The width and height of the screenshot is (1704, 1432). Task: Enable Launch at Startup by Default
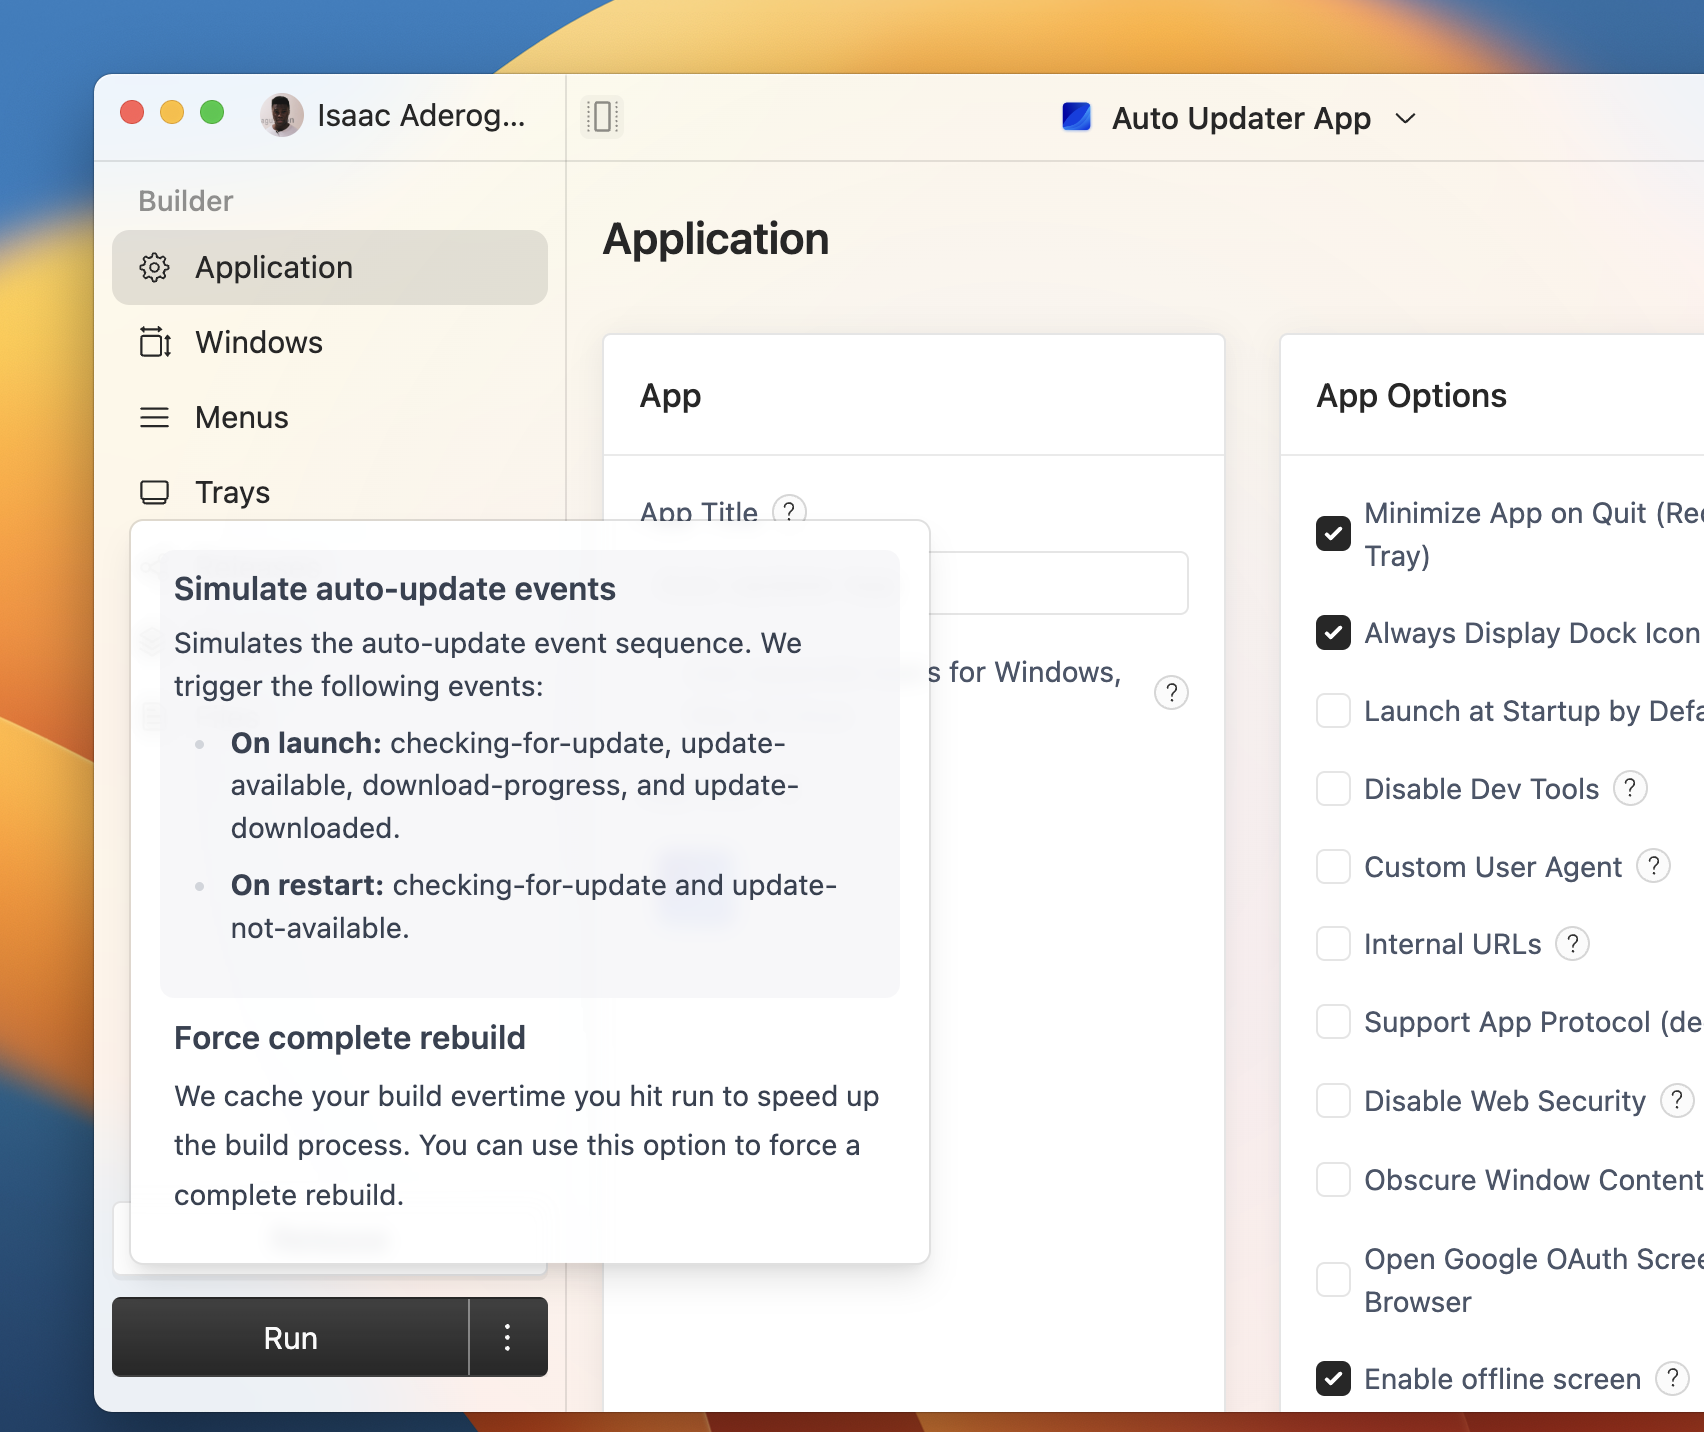point(1332,711)
